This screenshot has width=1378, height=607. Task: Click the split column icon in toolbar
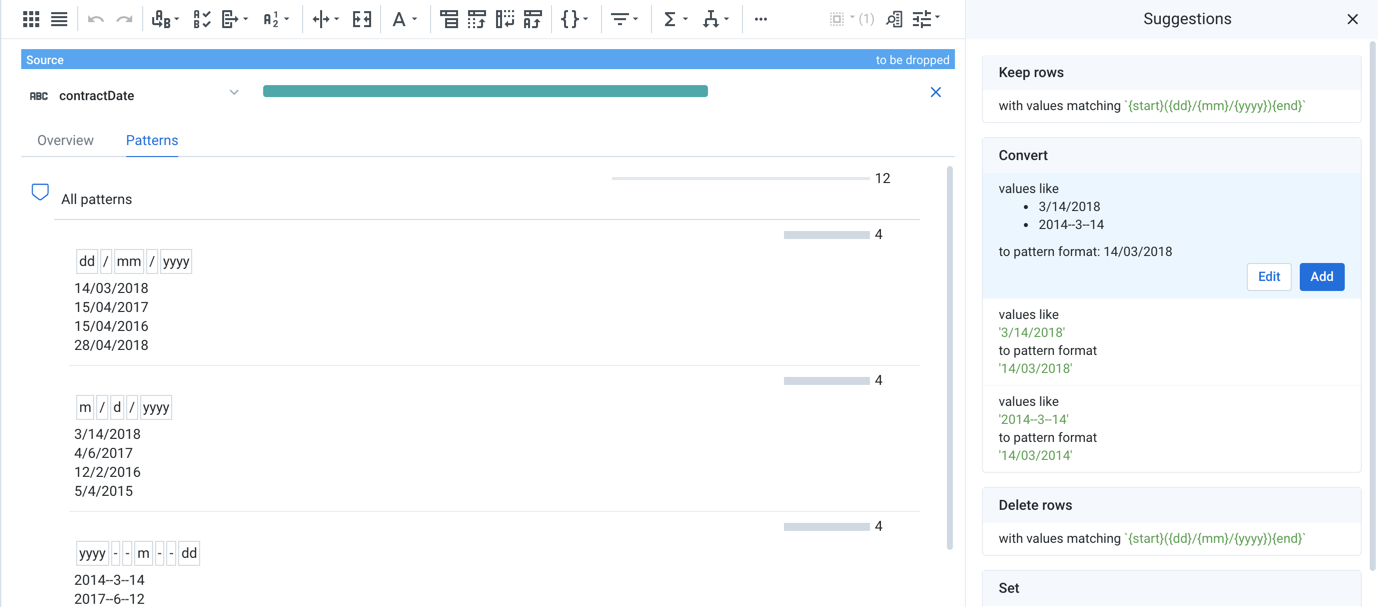point(322,18)
